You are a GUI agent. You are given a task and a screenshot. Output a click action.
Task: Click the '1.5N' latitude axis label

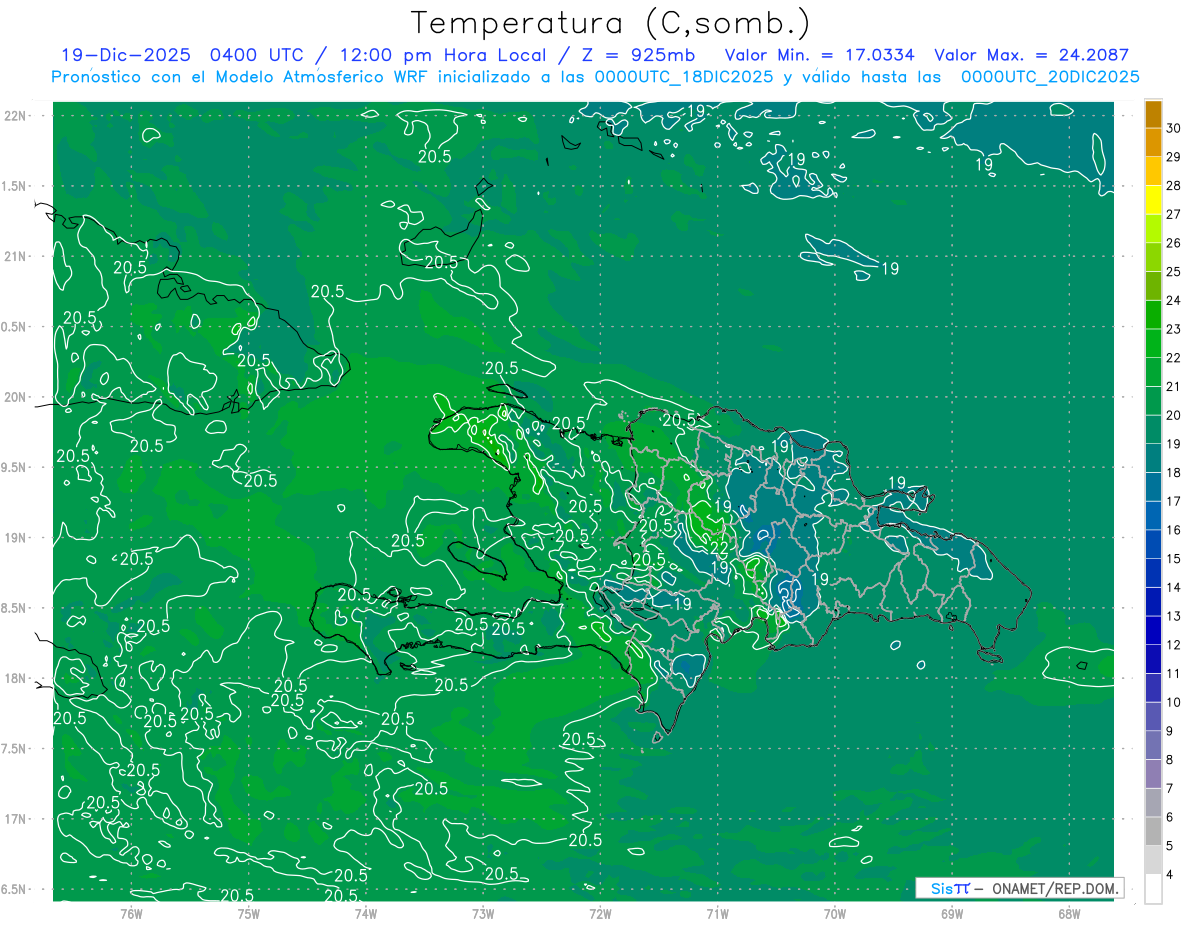(14, 186)
